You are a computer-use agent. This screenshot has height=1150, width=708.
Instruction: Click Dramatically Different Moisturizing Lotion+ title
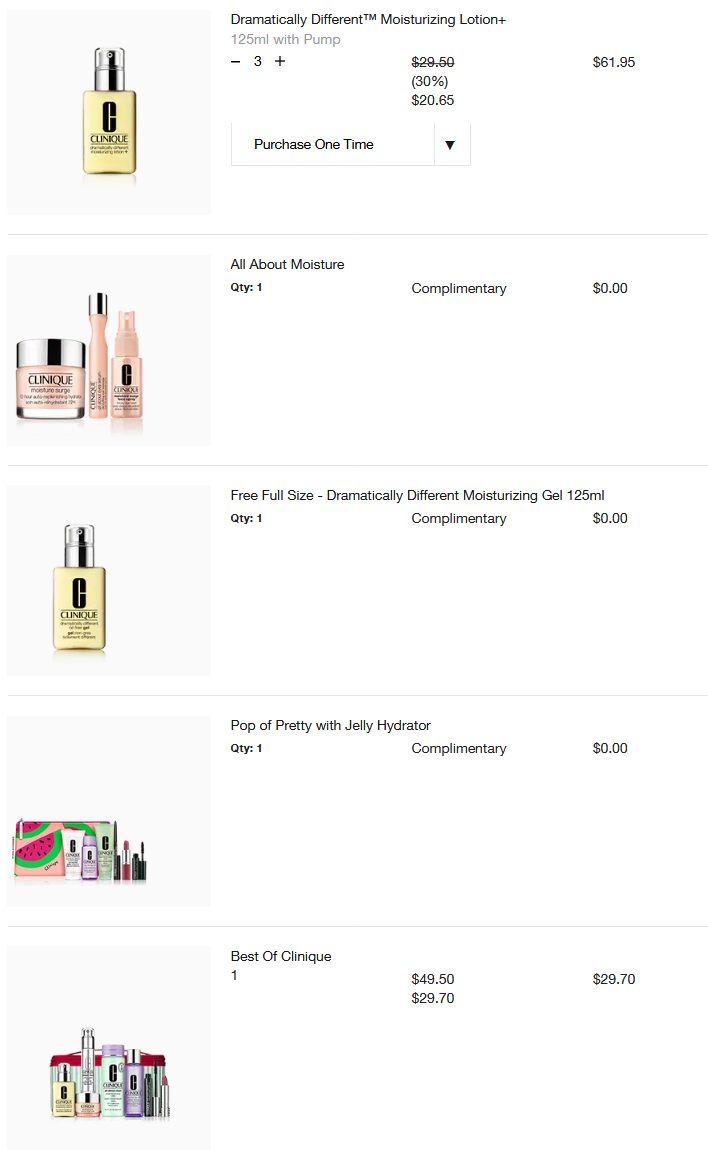368,20
